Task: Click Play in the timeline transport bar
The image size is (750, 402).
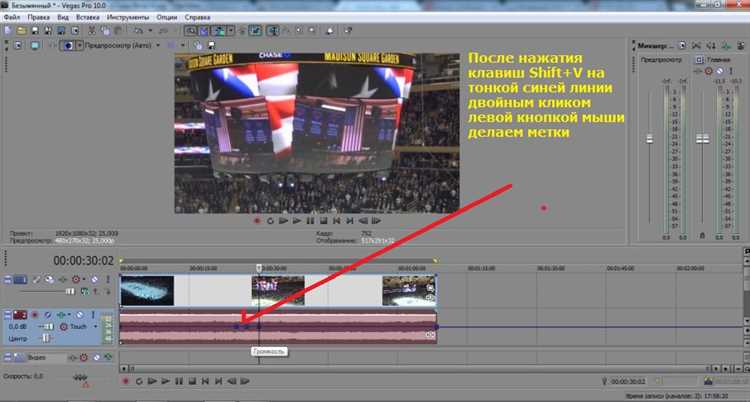Action: point(165,381)
